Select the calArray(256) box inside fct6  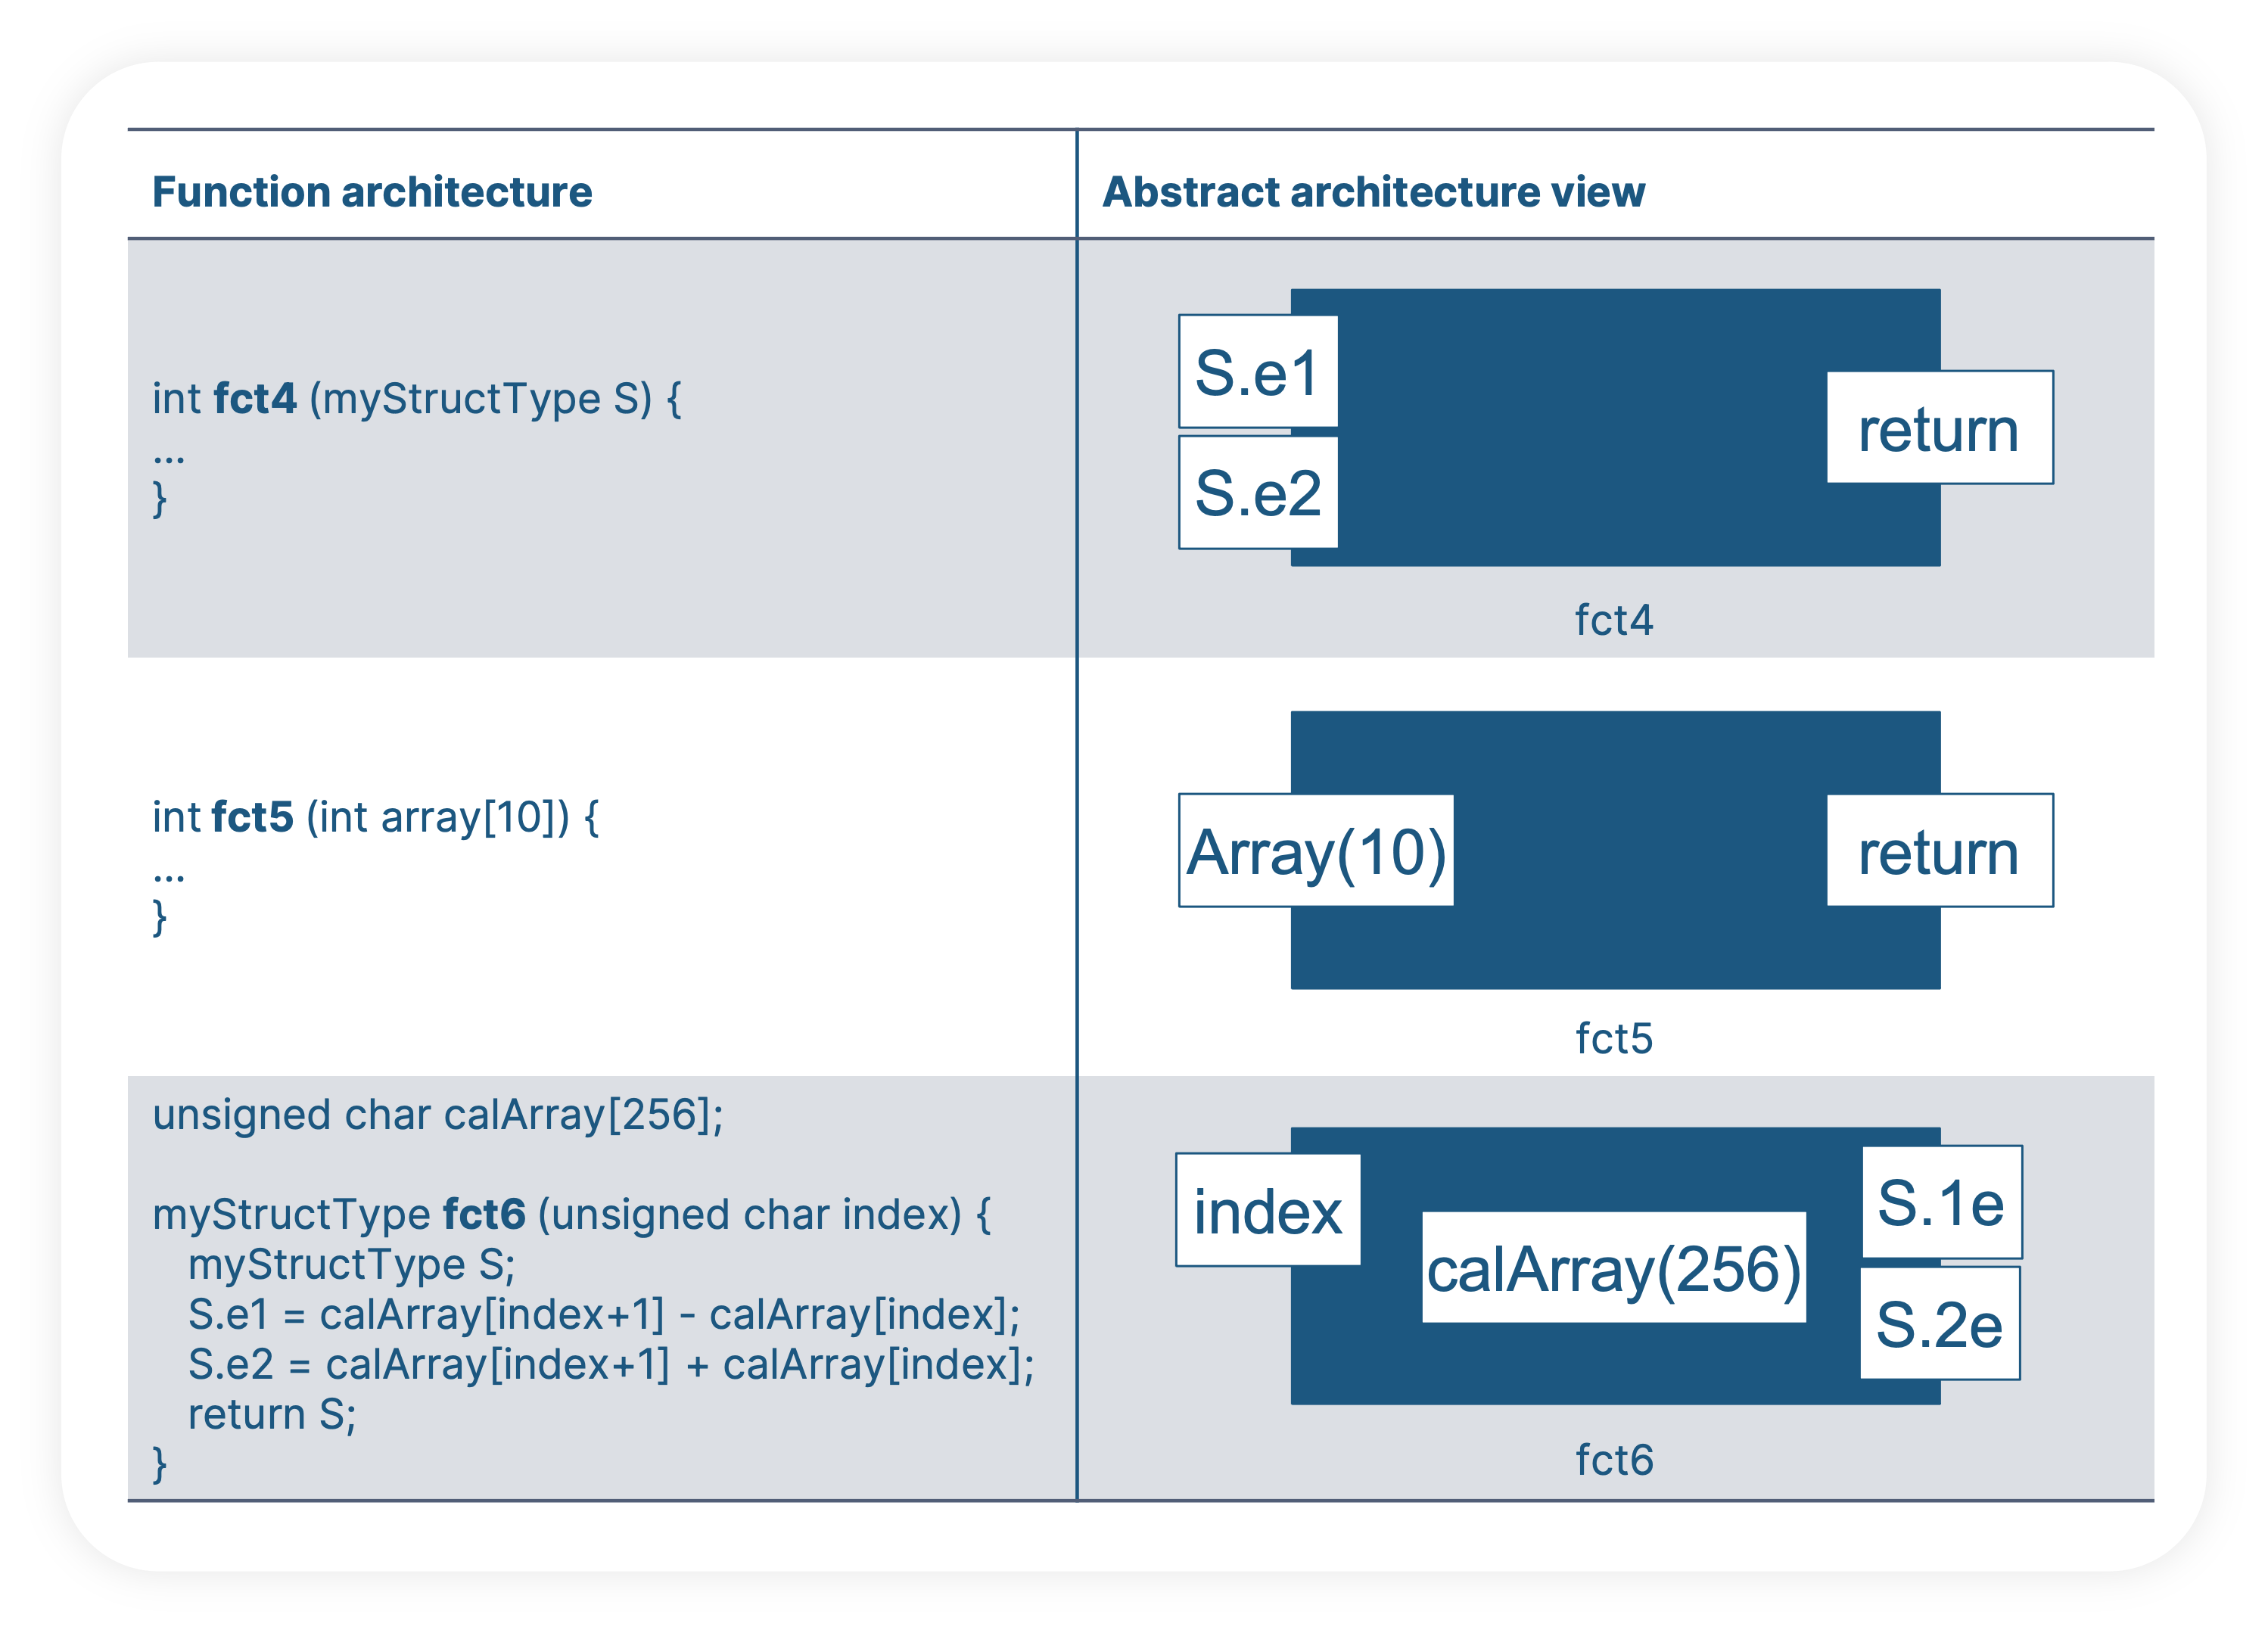coord(1613,1268)
